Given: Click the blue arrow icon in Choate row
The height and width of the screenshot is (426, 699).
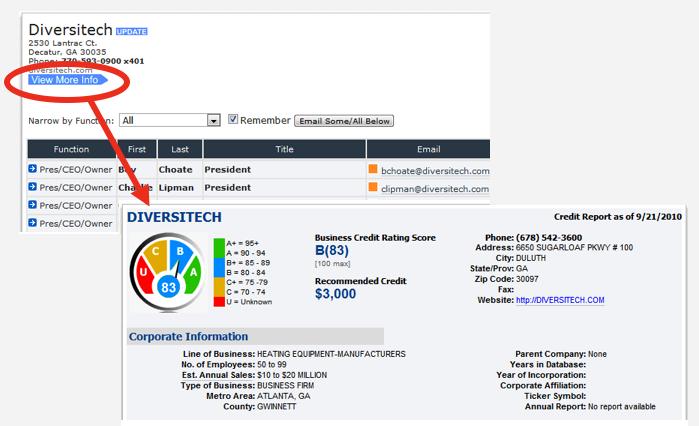Looking at the screenshot, I should click(x=33, y=168).
